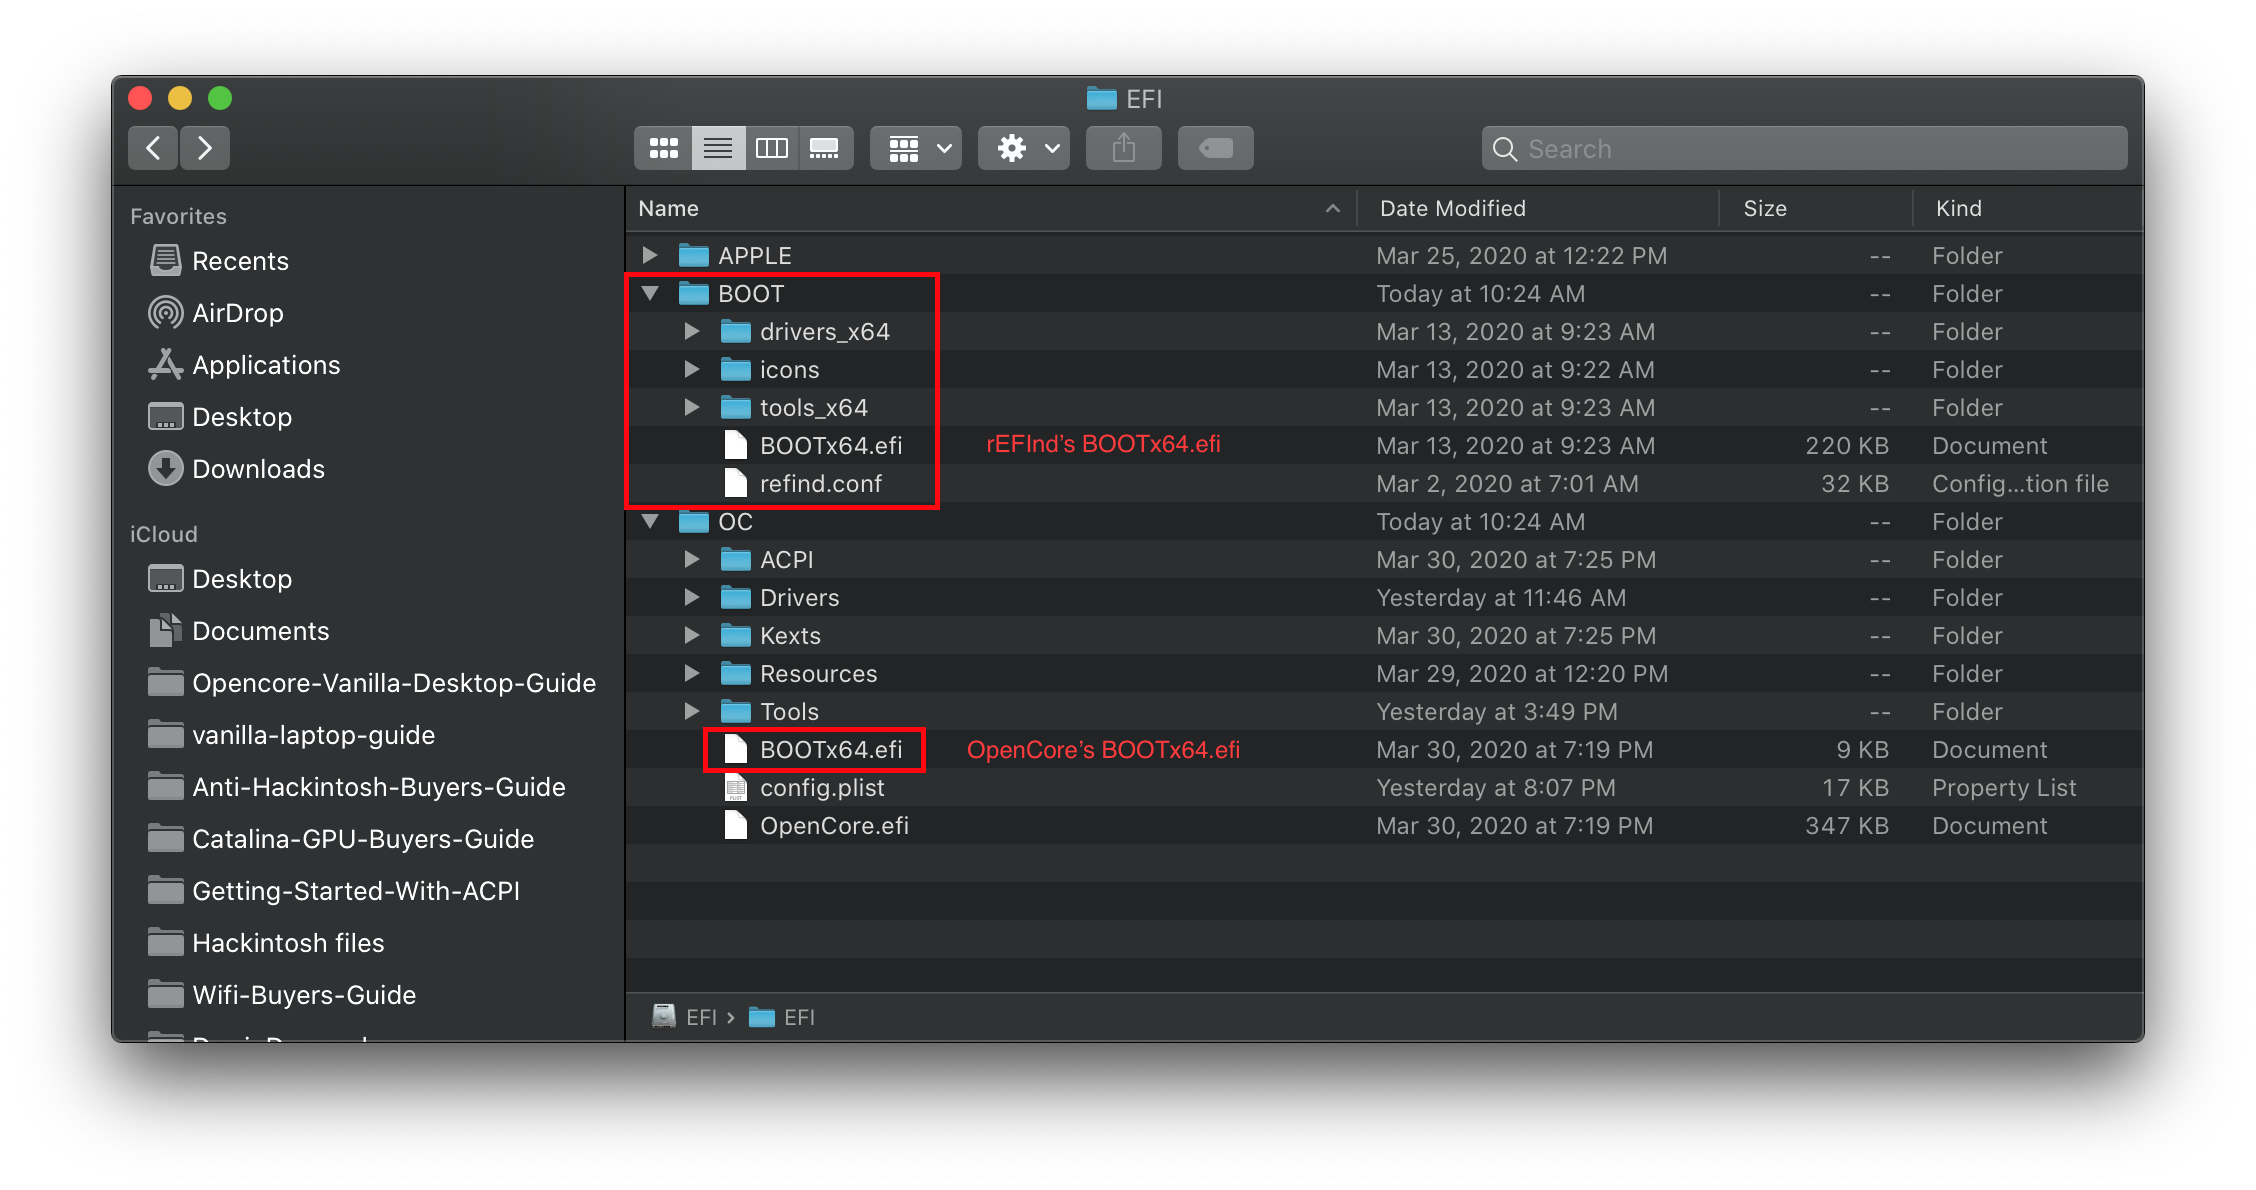Open Downloads in the sidebar
This screenshot has height=1190, width=2256.
(x=258, y=469)
